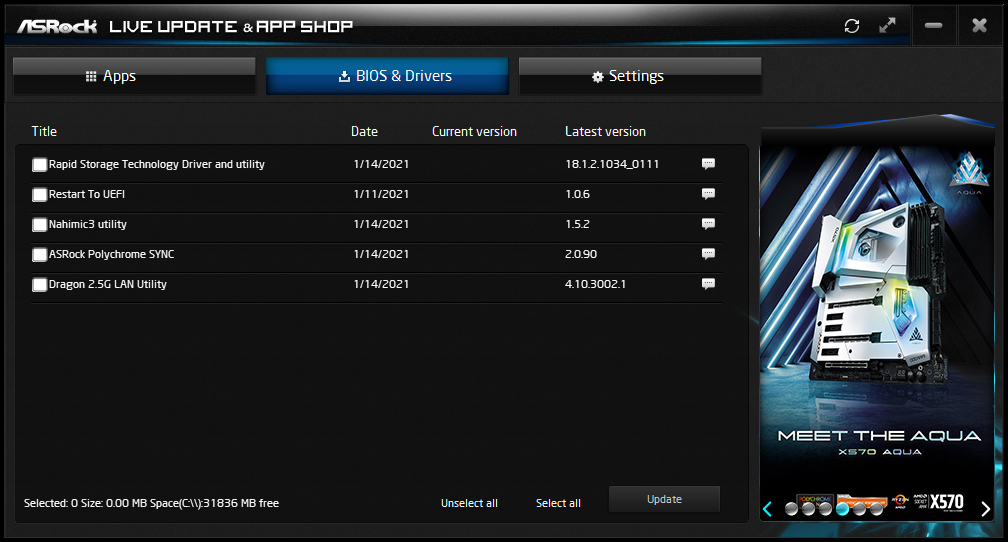
Task: Click the Current version column header
Action: coord(474,131)
